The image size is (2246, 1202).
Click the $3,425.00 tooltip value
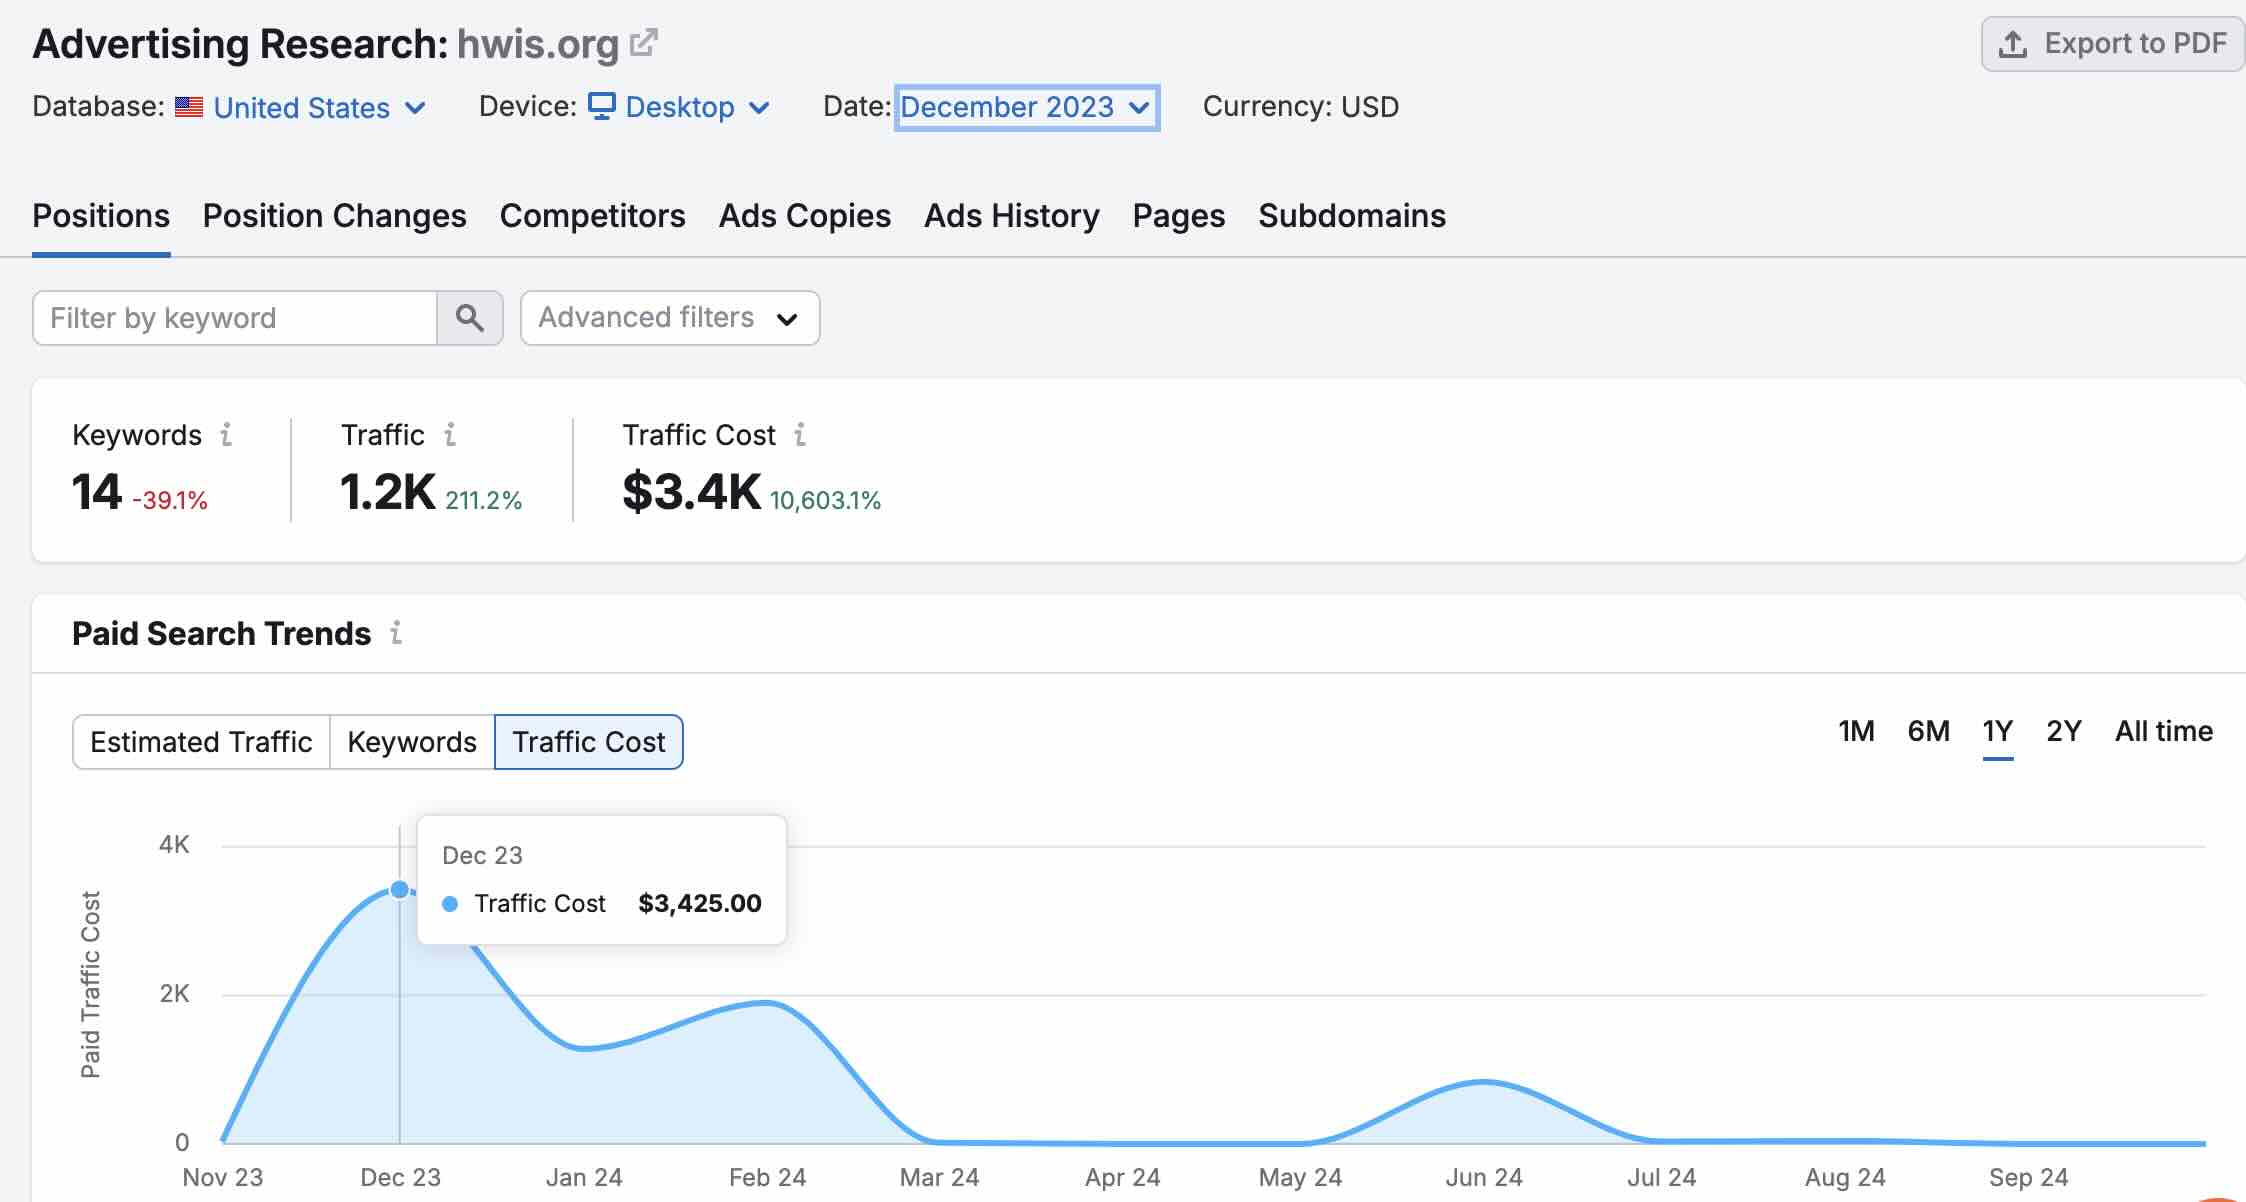pyautogui.click(x=700, y=903)
